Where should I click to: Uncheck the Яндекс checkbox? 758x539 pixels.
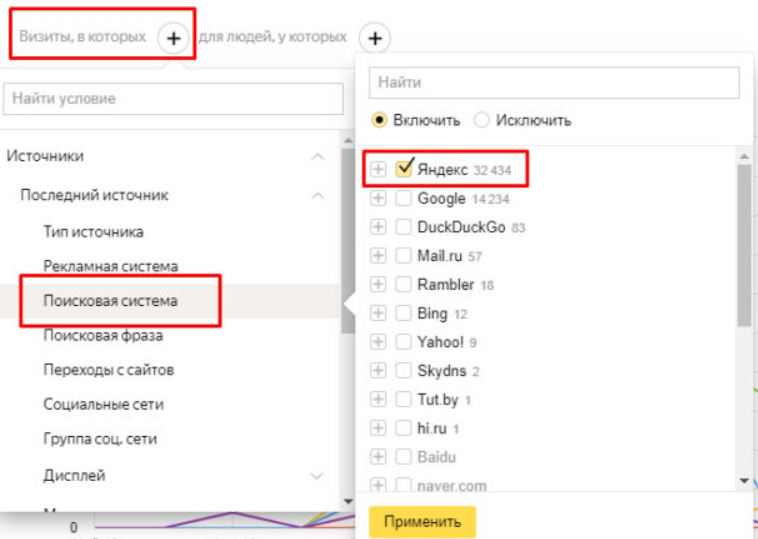point(405,169)
